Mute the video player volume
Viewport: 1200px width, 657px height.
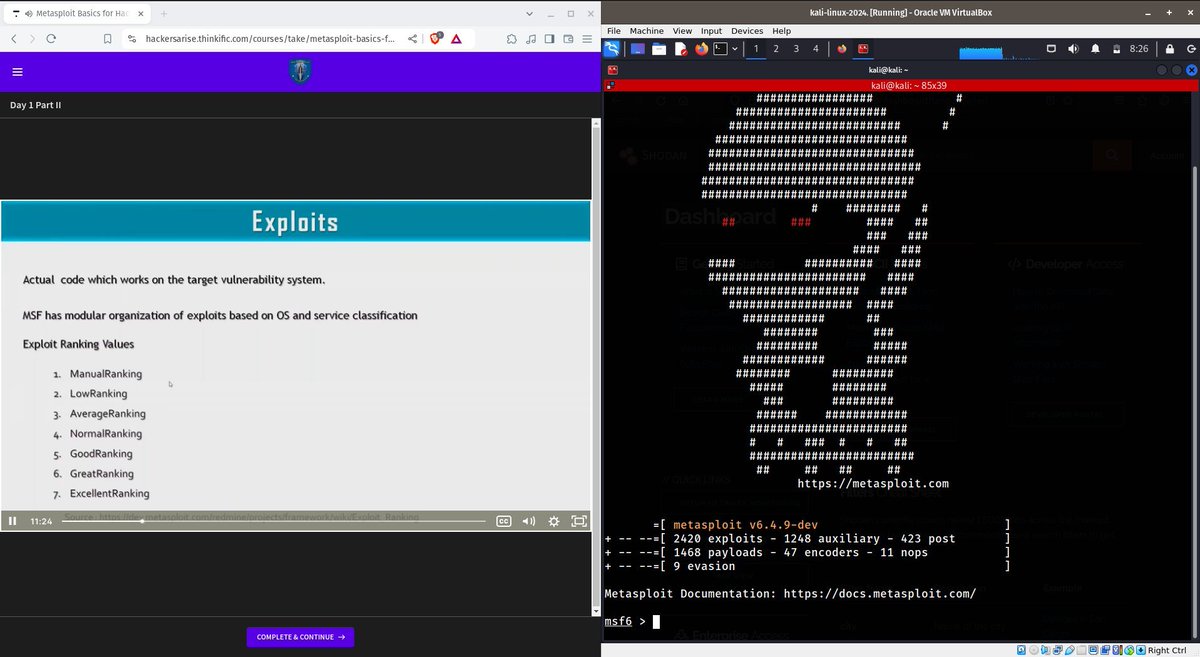point(528,520)
